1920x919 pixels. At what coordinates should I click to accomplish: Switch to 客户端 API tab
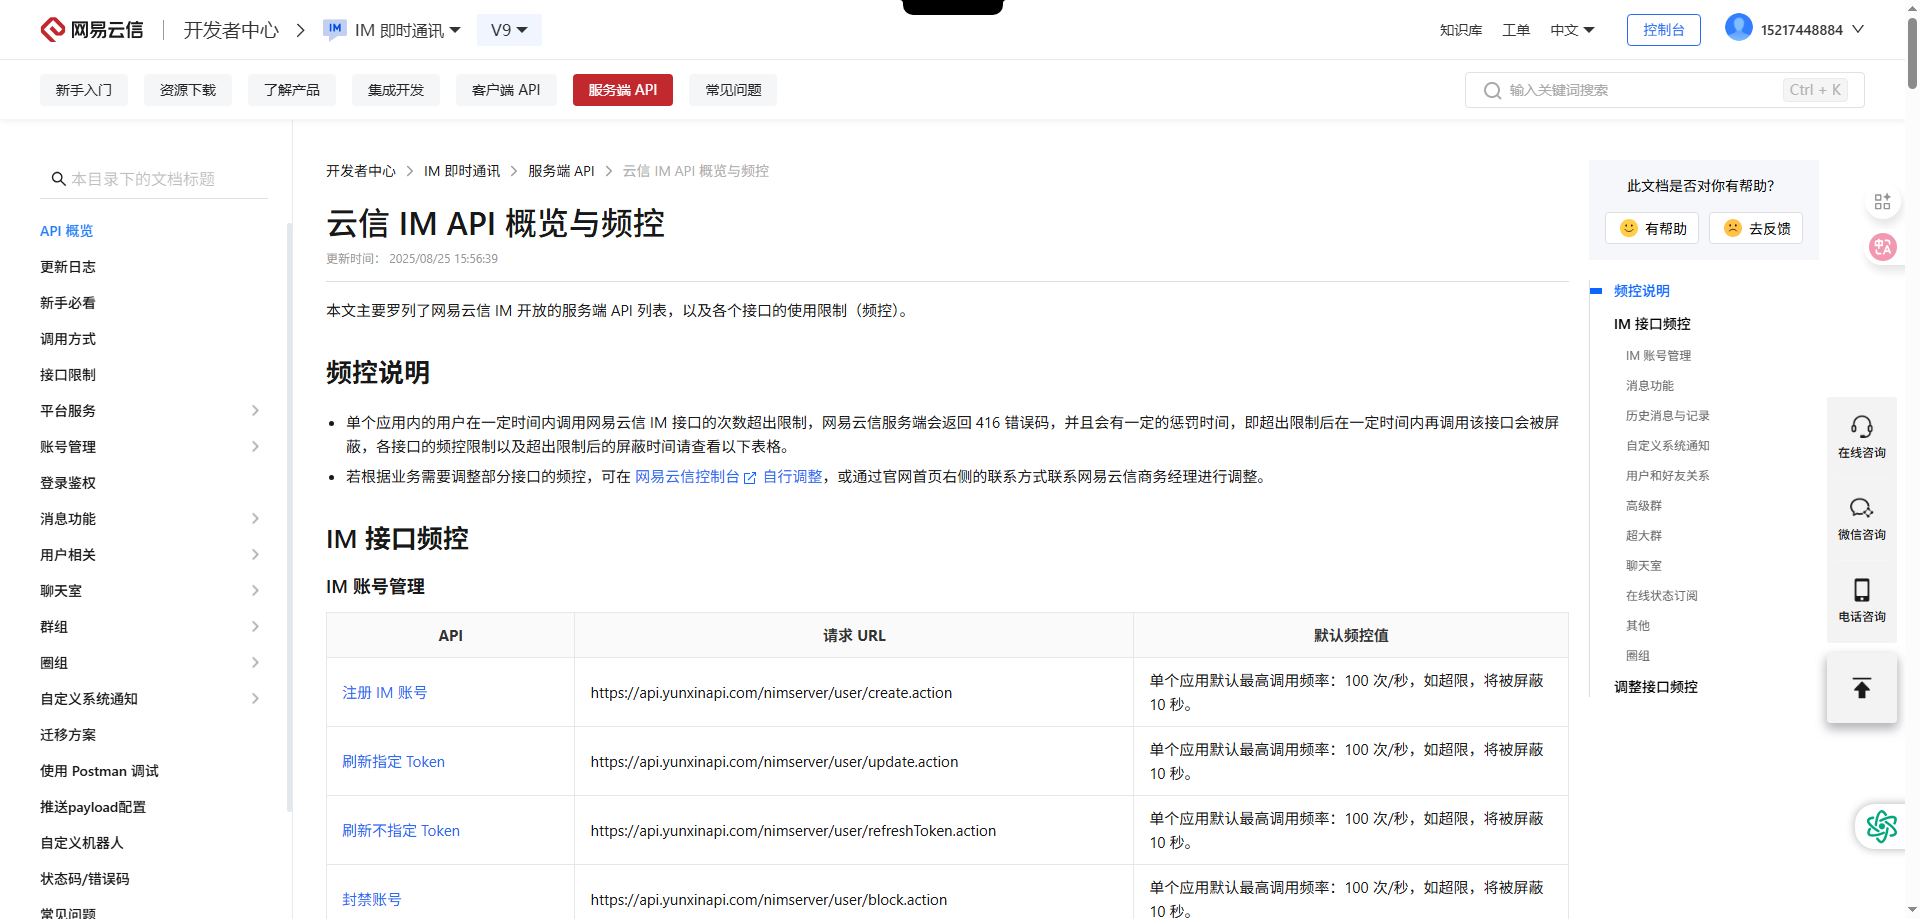click(x=506, y=90)
